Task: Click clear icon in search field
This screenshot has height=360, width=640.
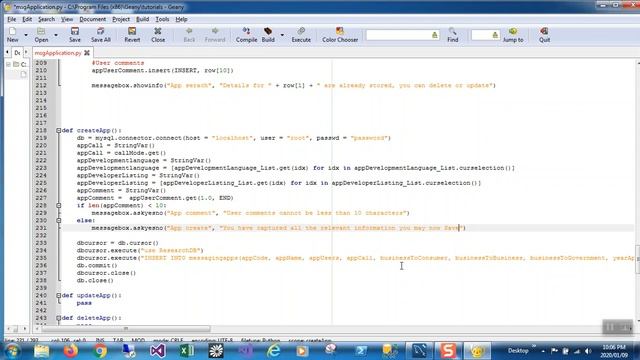Action: [435, 35]
